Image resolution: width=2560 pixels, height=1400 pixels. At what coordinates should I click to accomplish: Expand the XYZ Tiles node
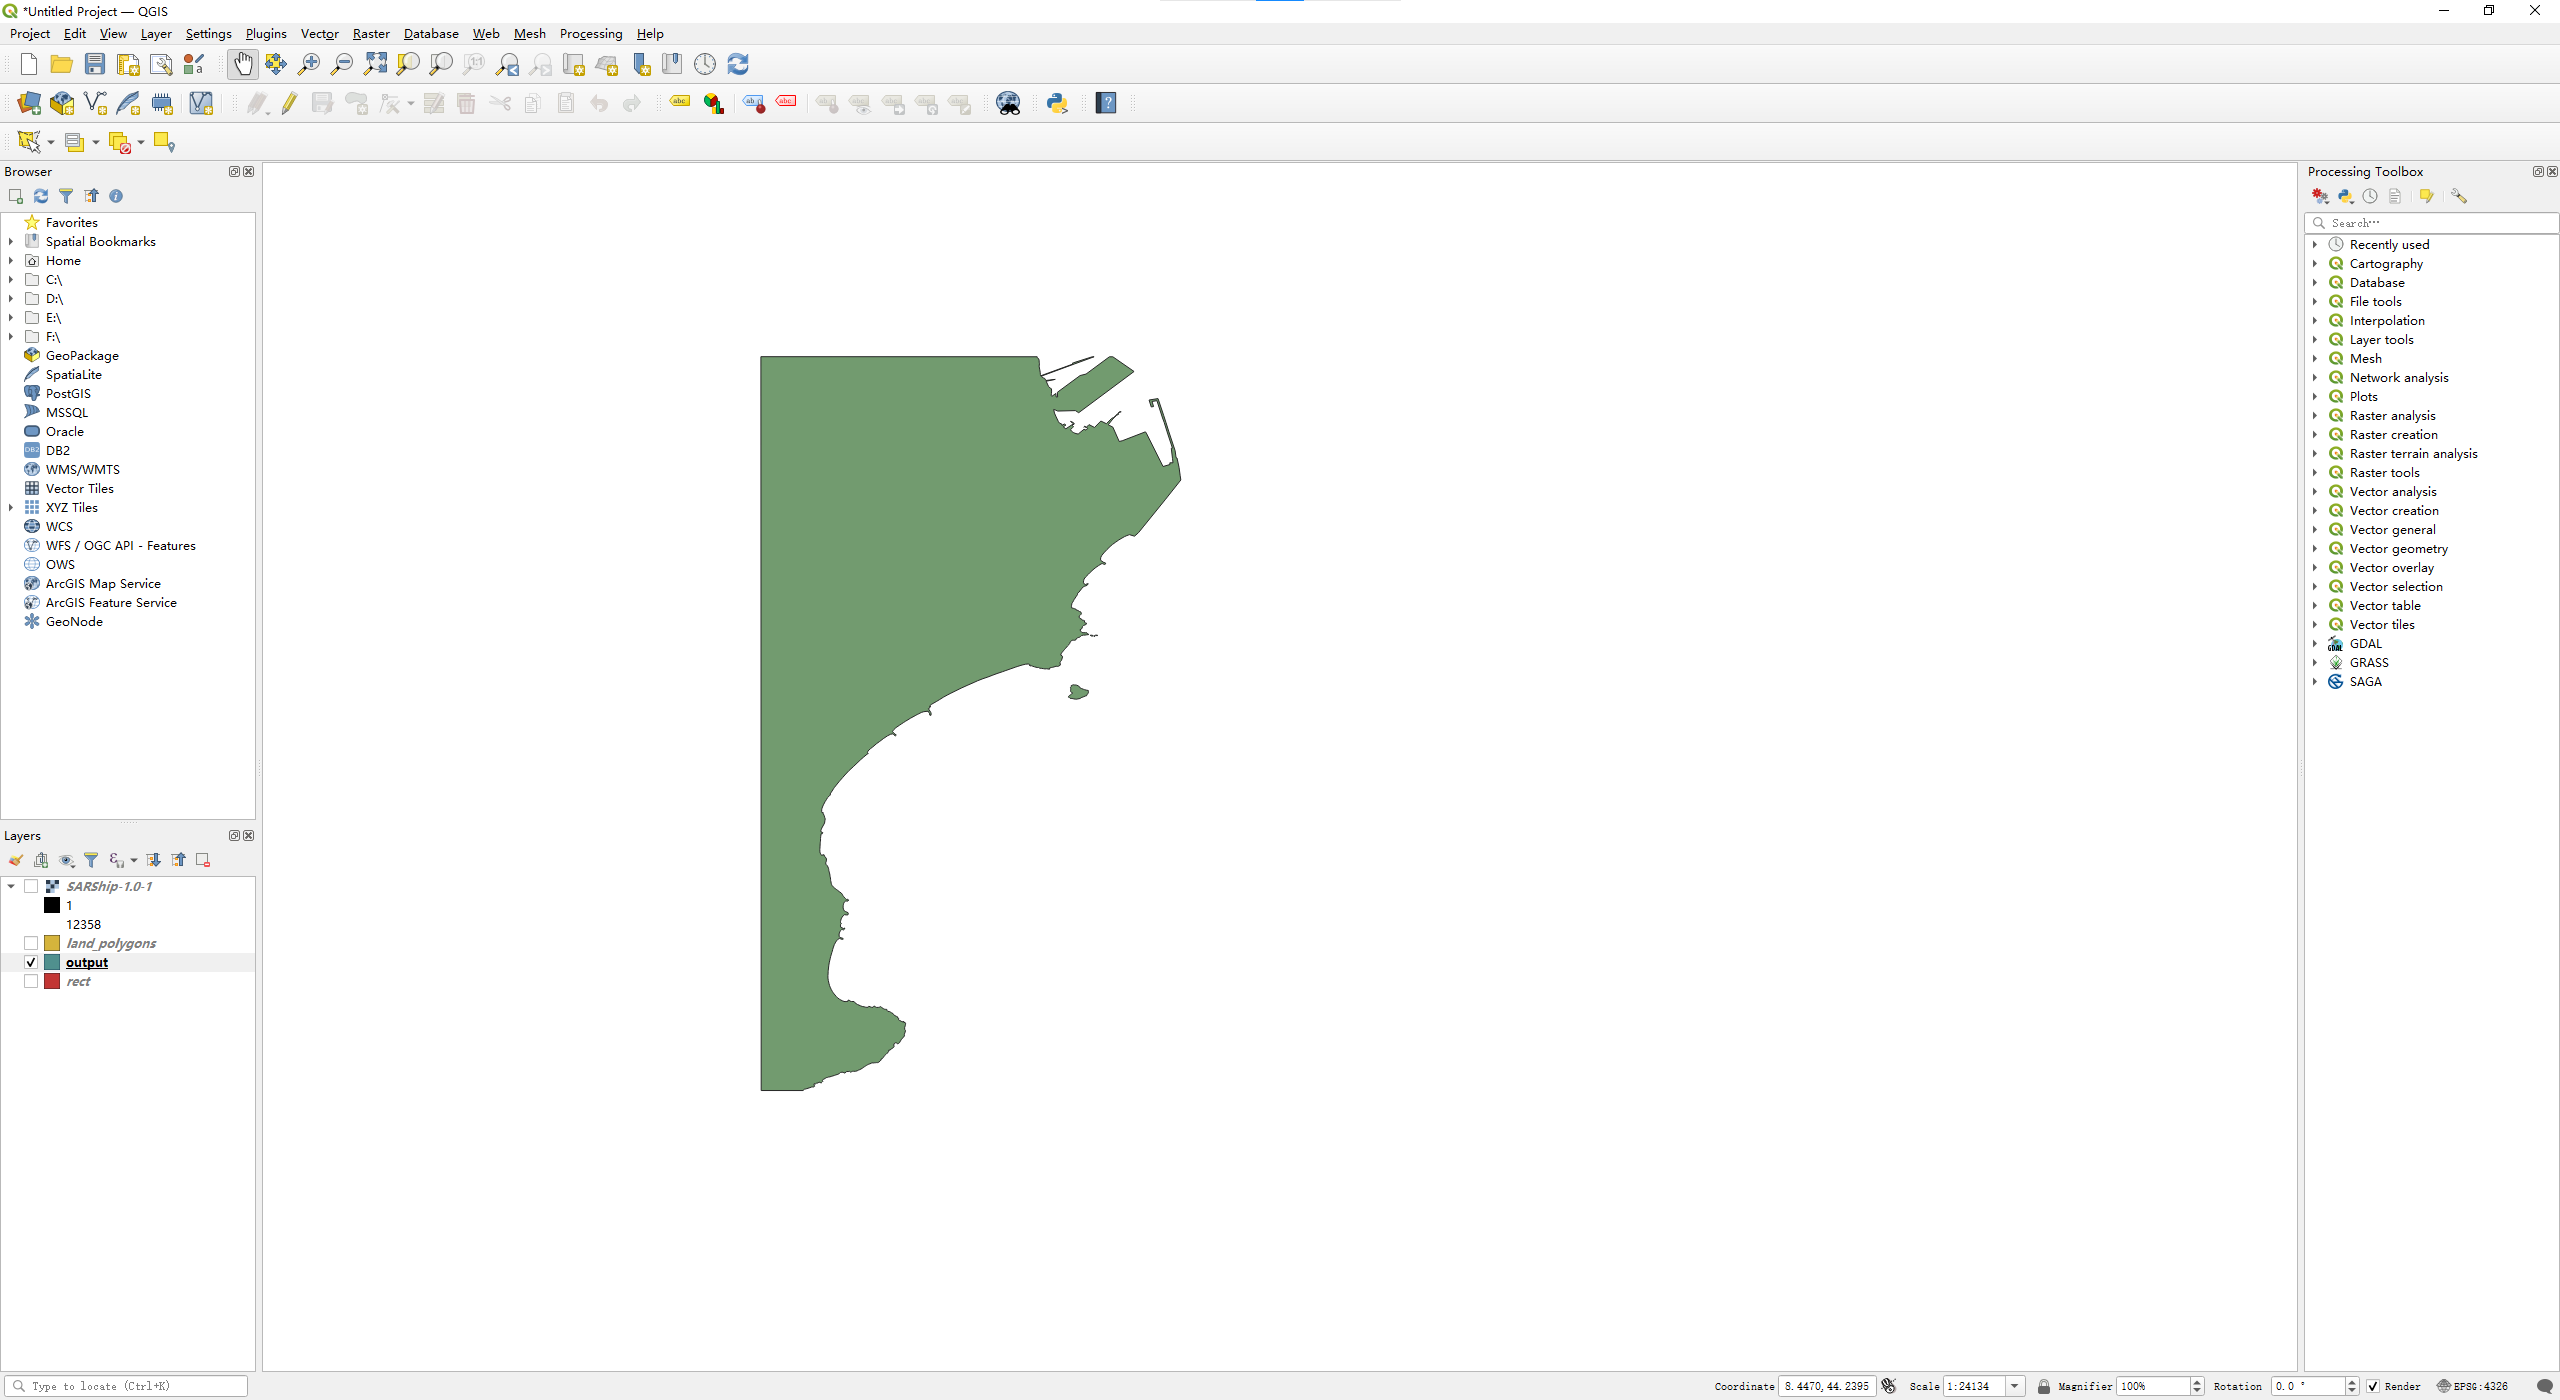[11, 508]
